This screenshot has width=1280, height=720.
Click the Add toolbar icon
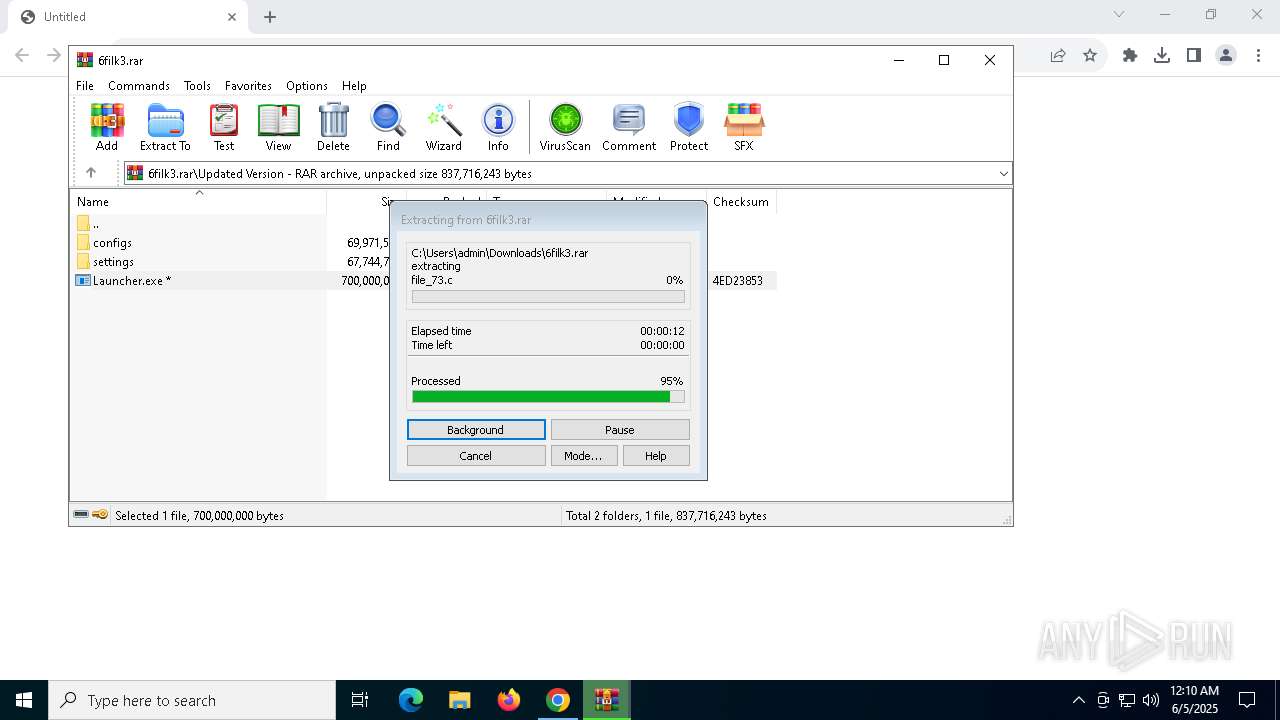107,127
